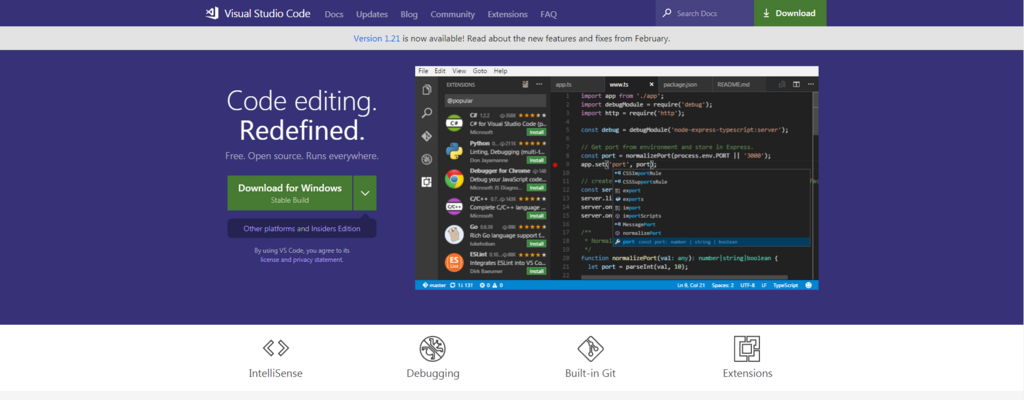Open the Edit menu in the editor screenshot
The image size is (1024, 400).
point(440,71)
